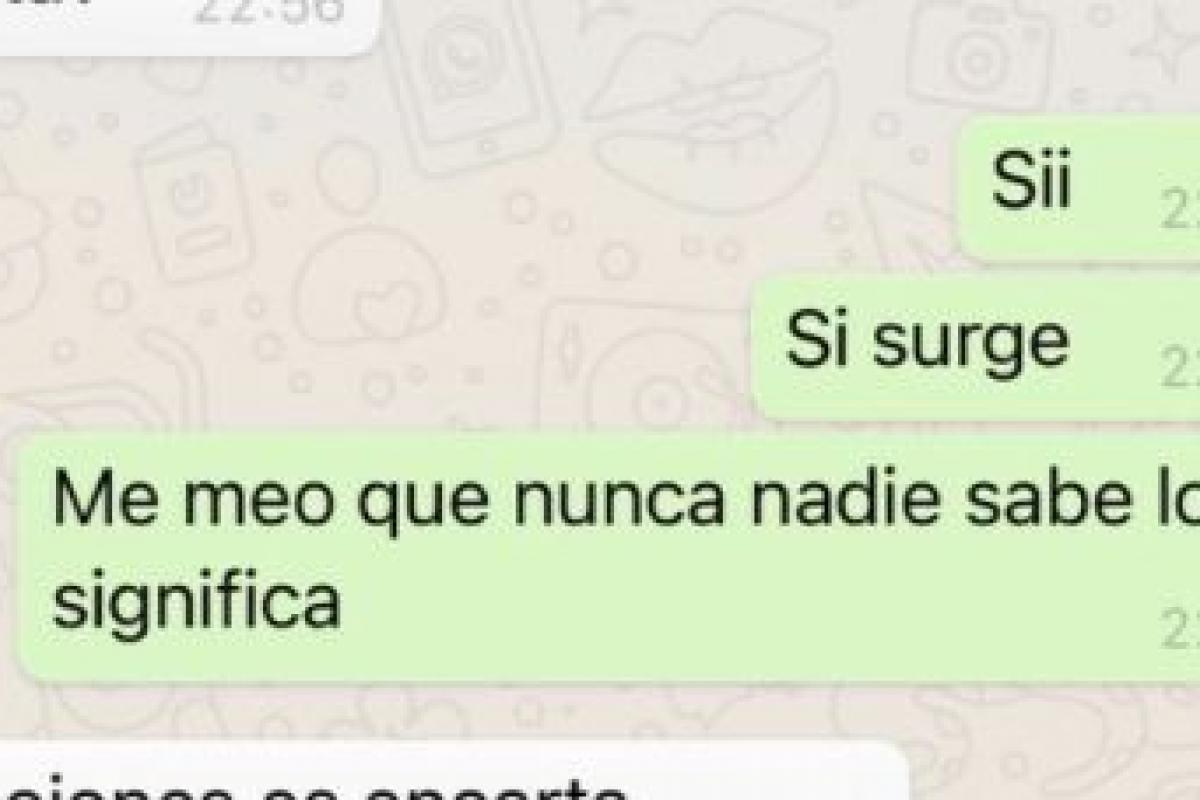This screenshot has width=1200, height=800.
Task: Tap the "Si surge" message bubble
Action: point(977,346)
